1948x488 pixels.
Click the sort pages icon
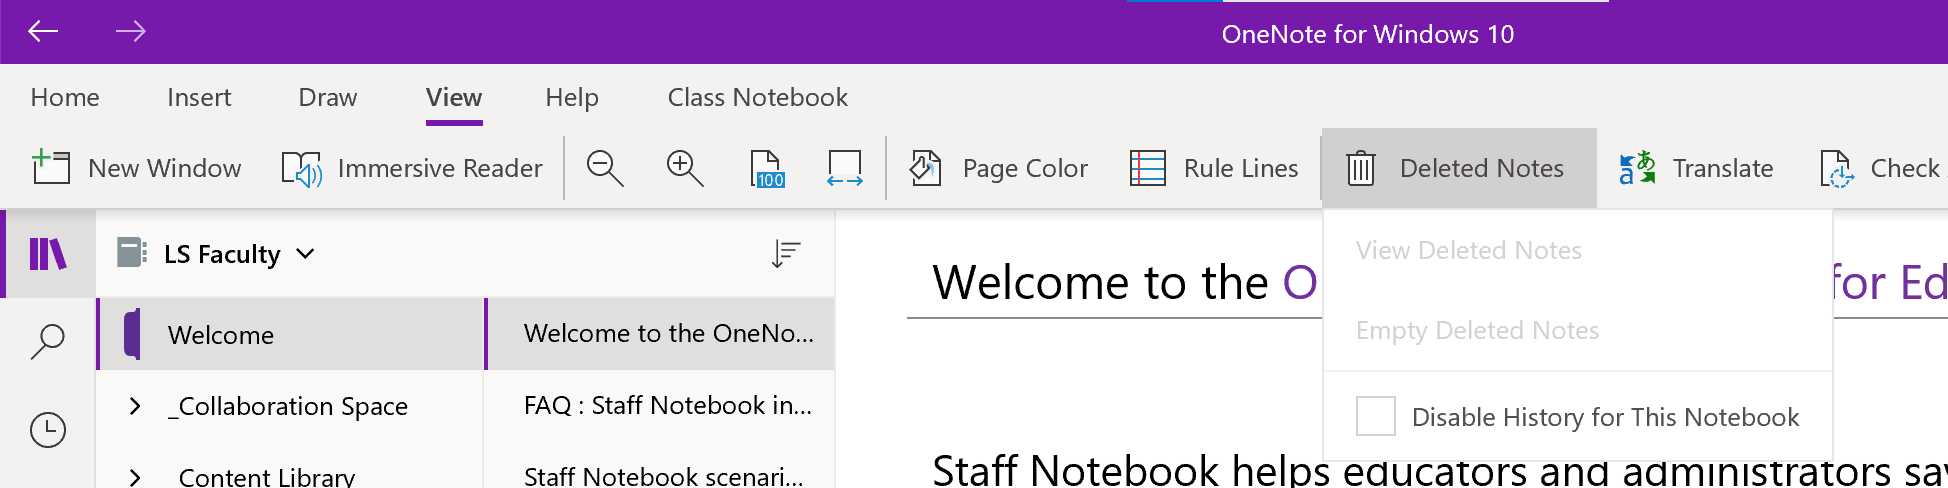pos(786,254)
